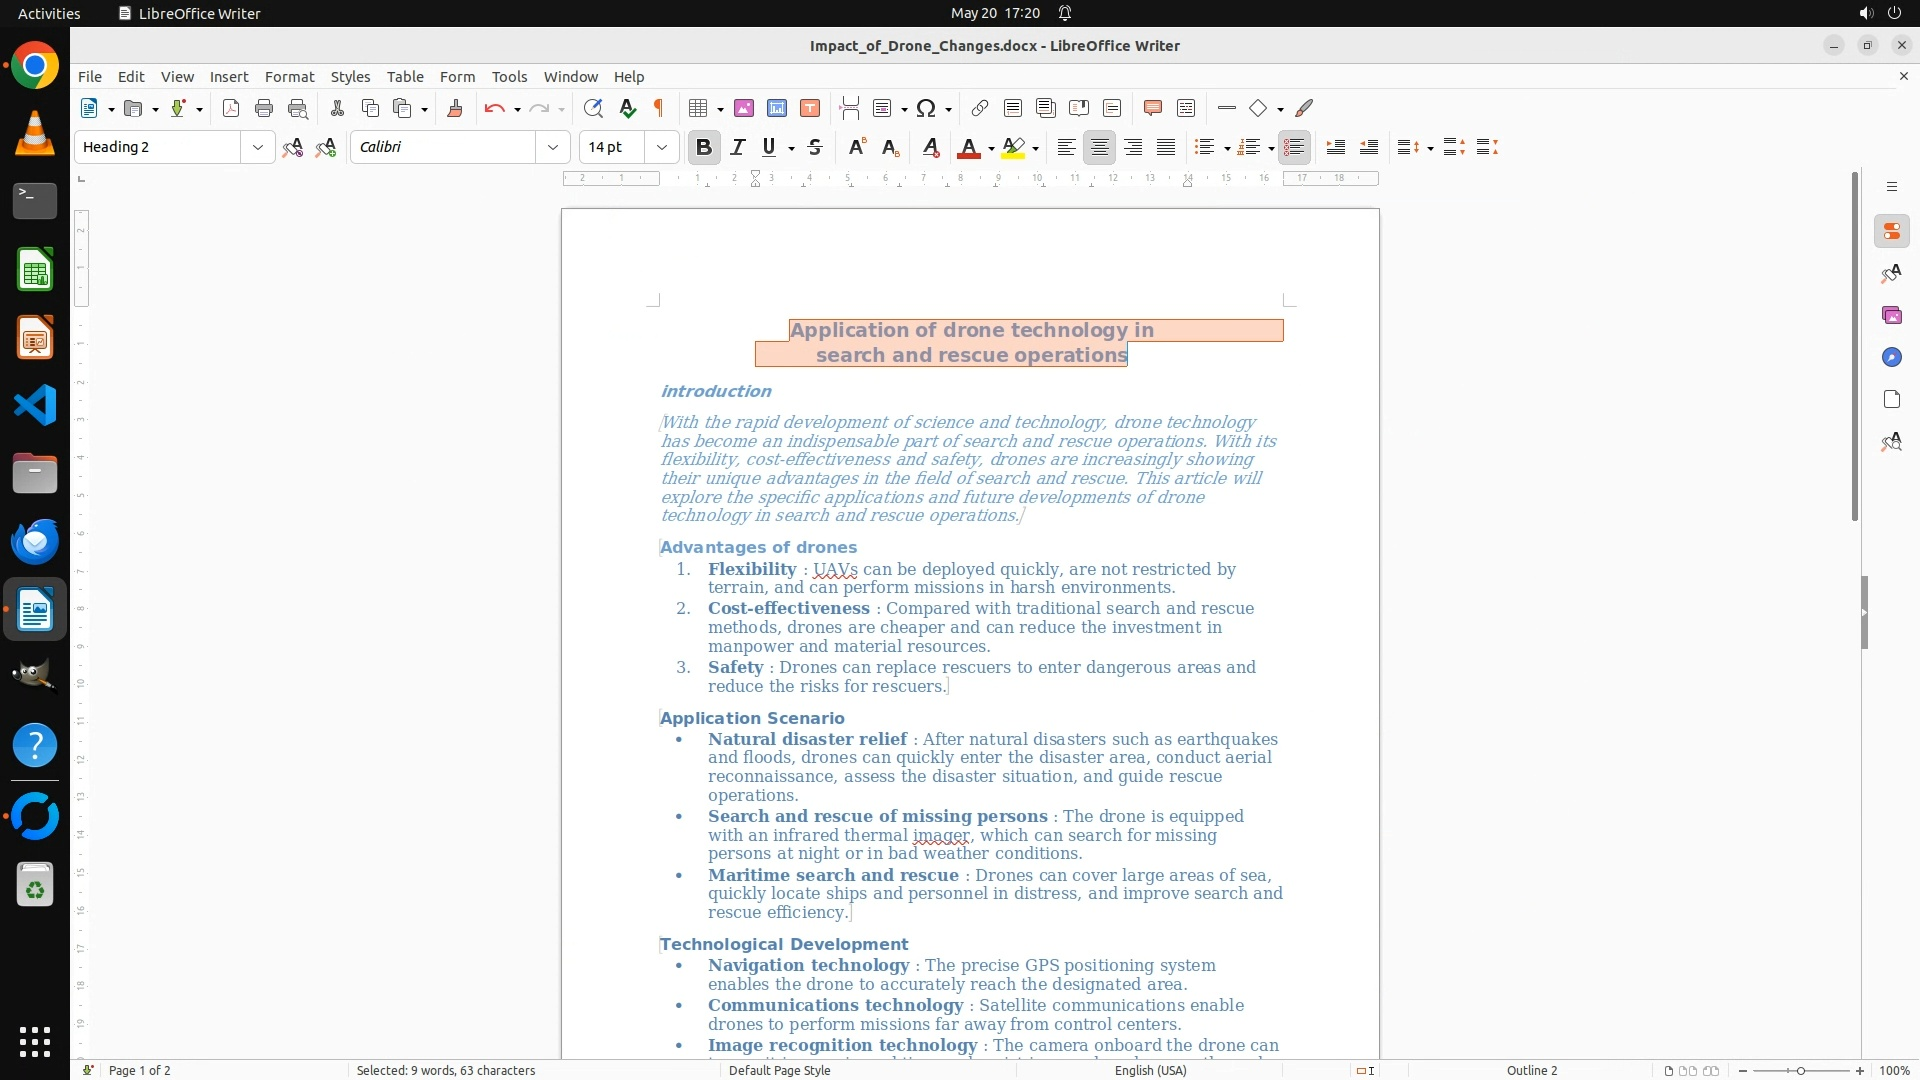Toggle Formatting Marks pilcrow
The image size is (1920, 1080).
pyautogui.click(x=659, y=109)
